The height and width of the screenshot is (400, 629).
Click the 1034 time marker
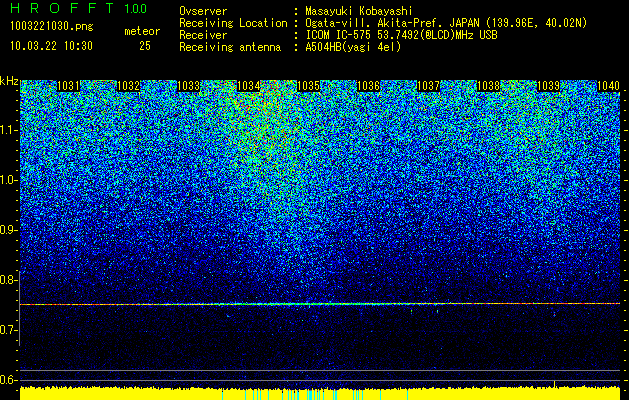(248, 86)
